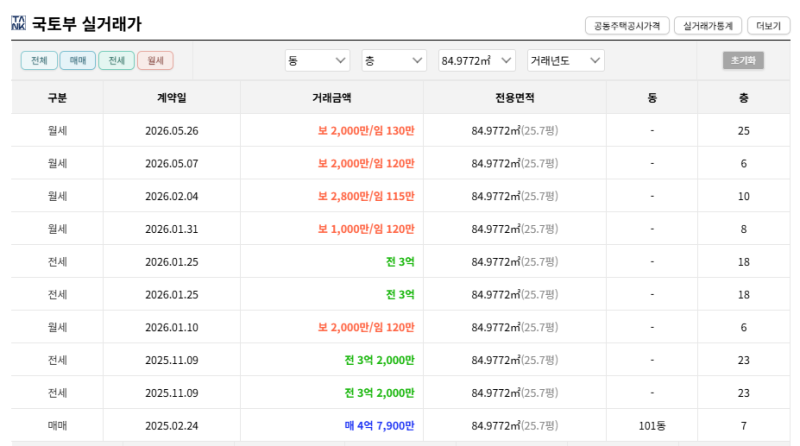The height and width of the screenshot is (446, 800).
Task: Select the 전체 filter tab
Action: tap(39, 61)
